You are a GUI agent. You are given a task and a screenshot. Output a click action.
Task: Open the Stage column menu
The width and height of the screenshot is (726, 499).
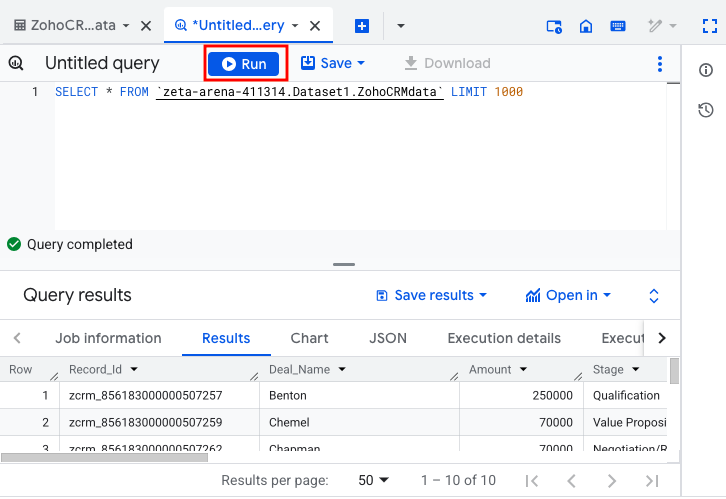coord(635,369)
